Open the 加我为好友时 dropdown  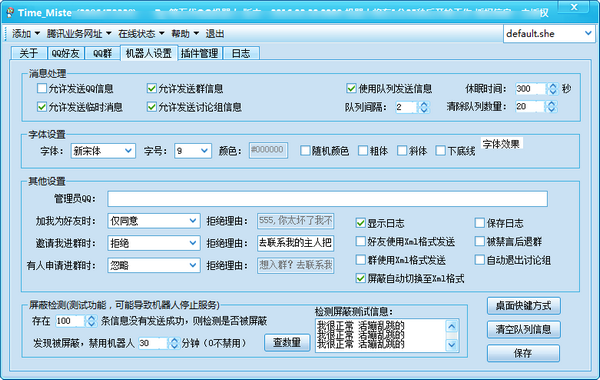[154, 221]
